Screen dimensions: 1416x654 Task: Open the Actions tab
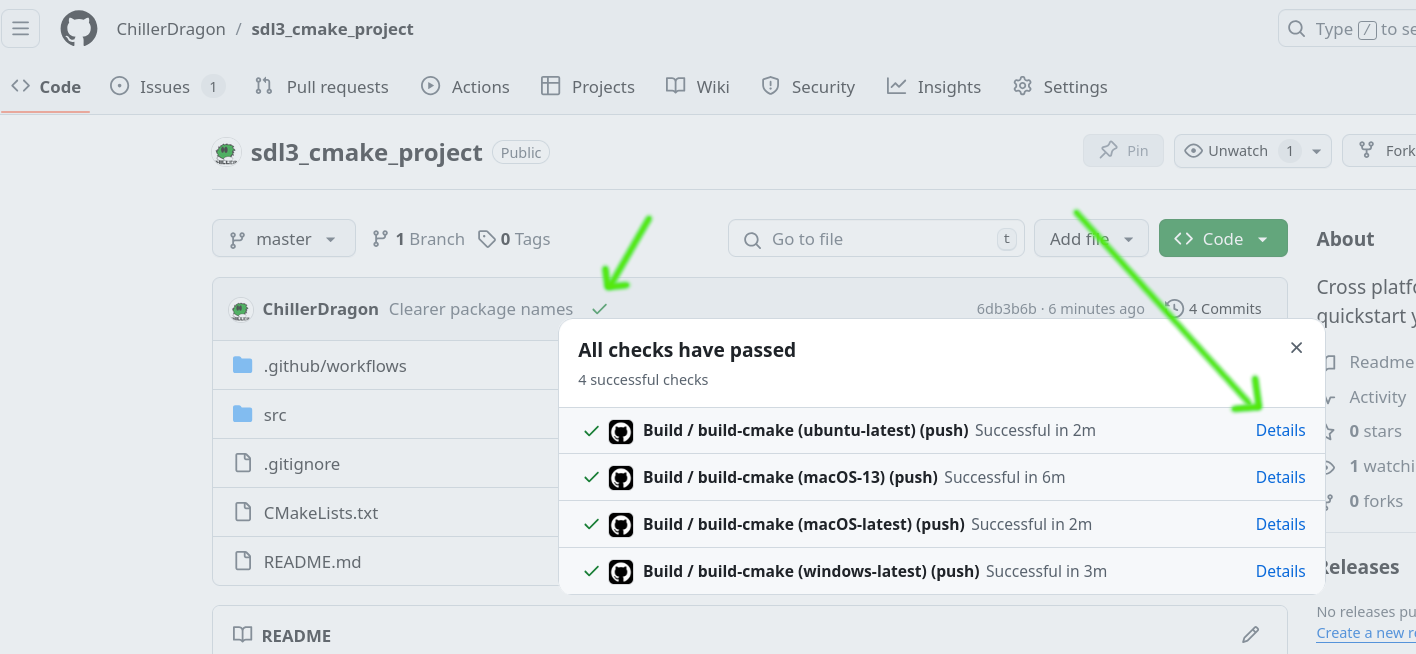coord(465,87)
